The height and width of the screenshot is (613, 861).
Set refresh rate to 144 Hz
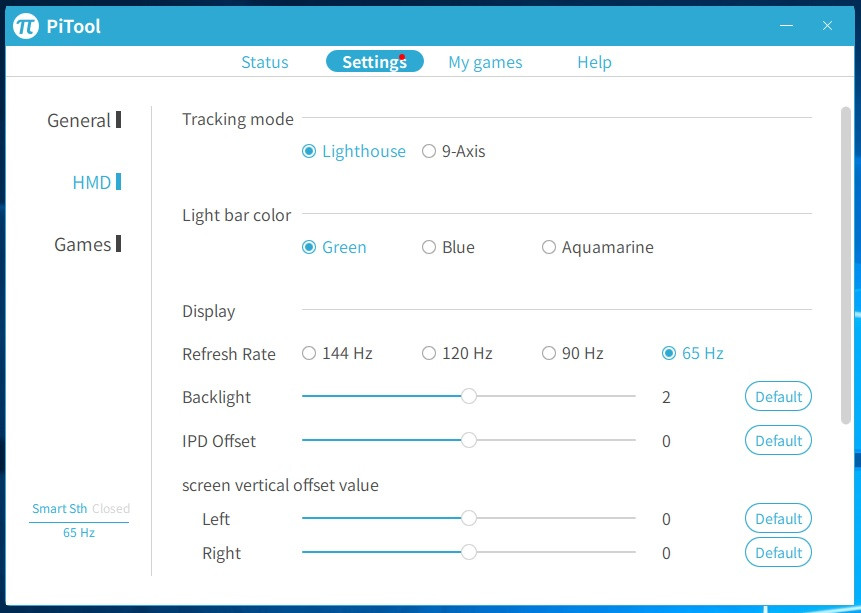tap(309, 354)
